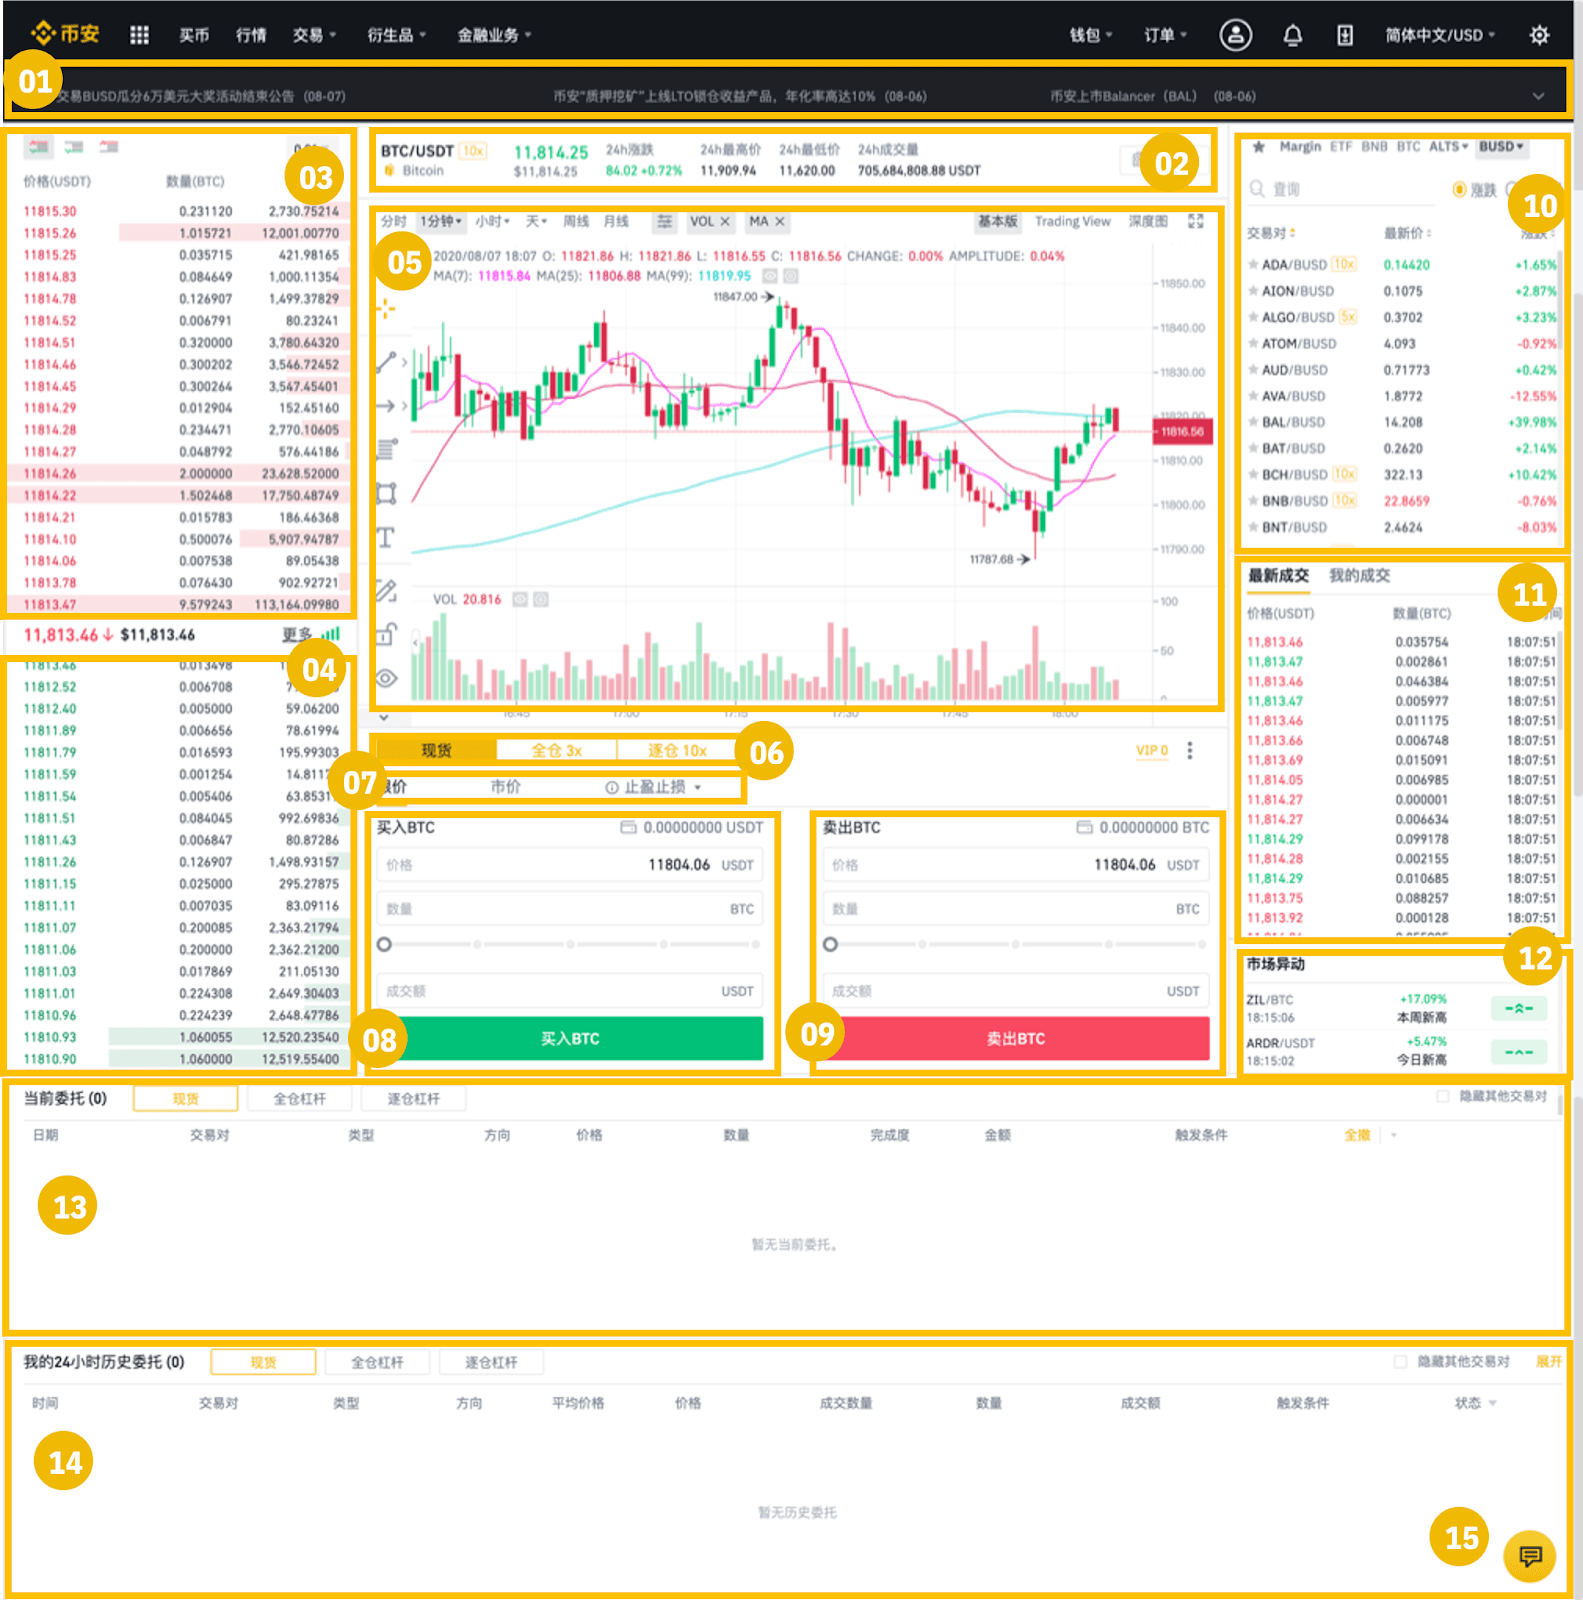The image size is (1583, 1600).
Task: Click the red 卖出BTC button
Action: [1016, 1039]
